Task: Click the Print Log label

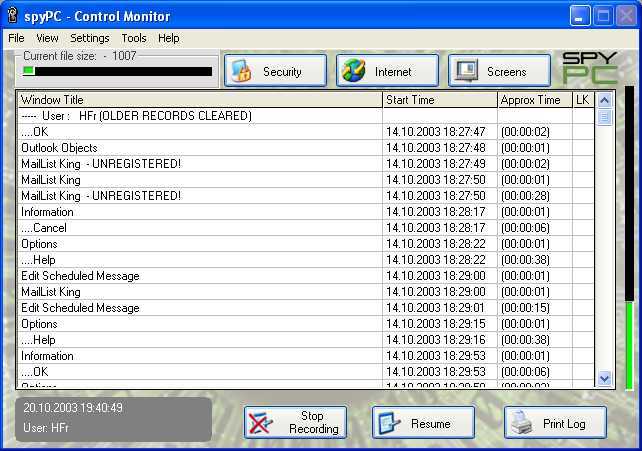Action: click(x=564, y=423)
